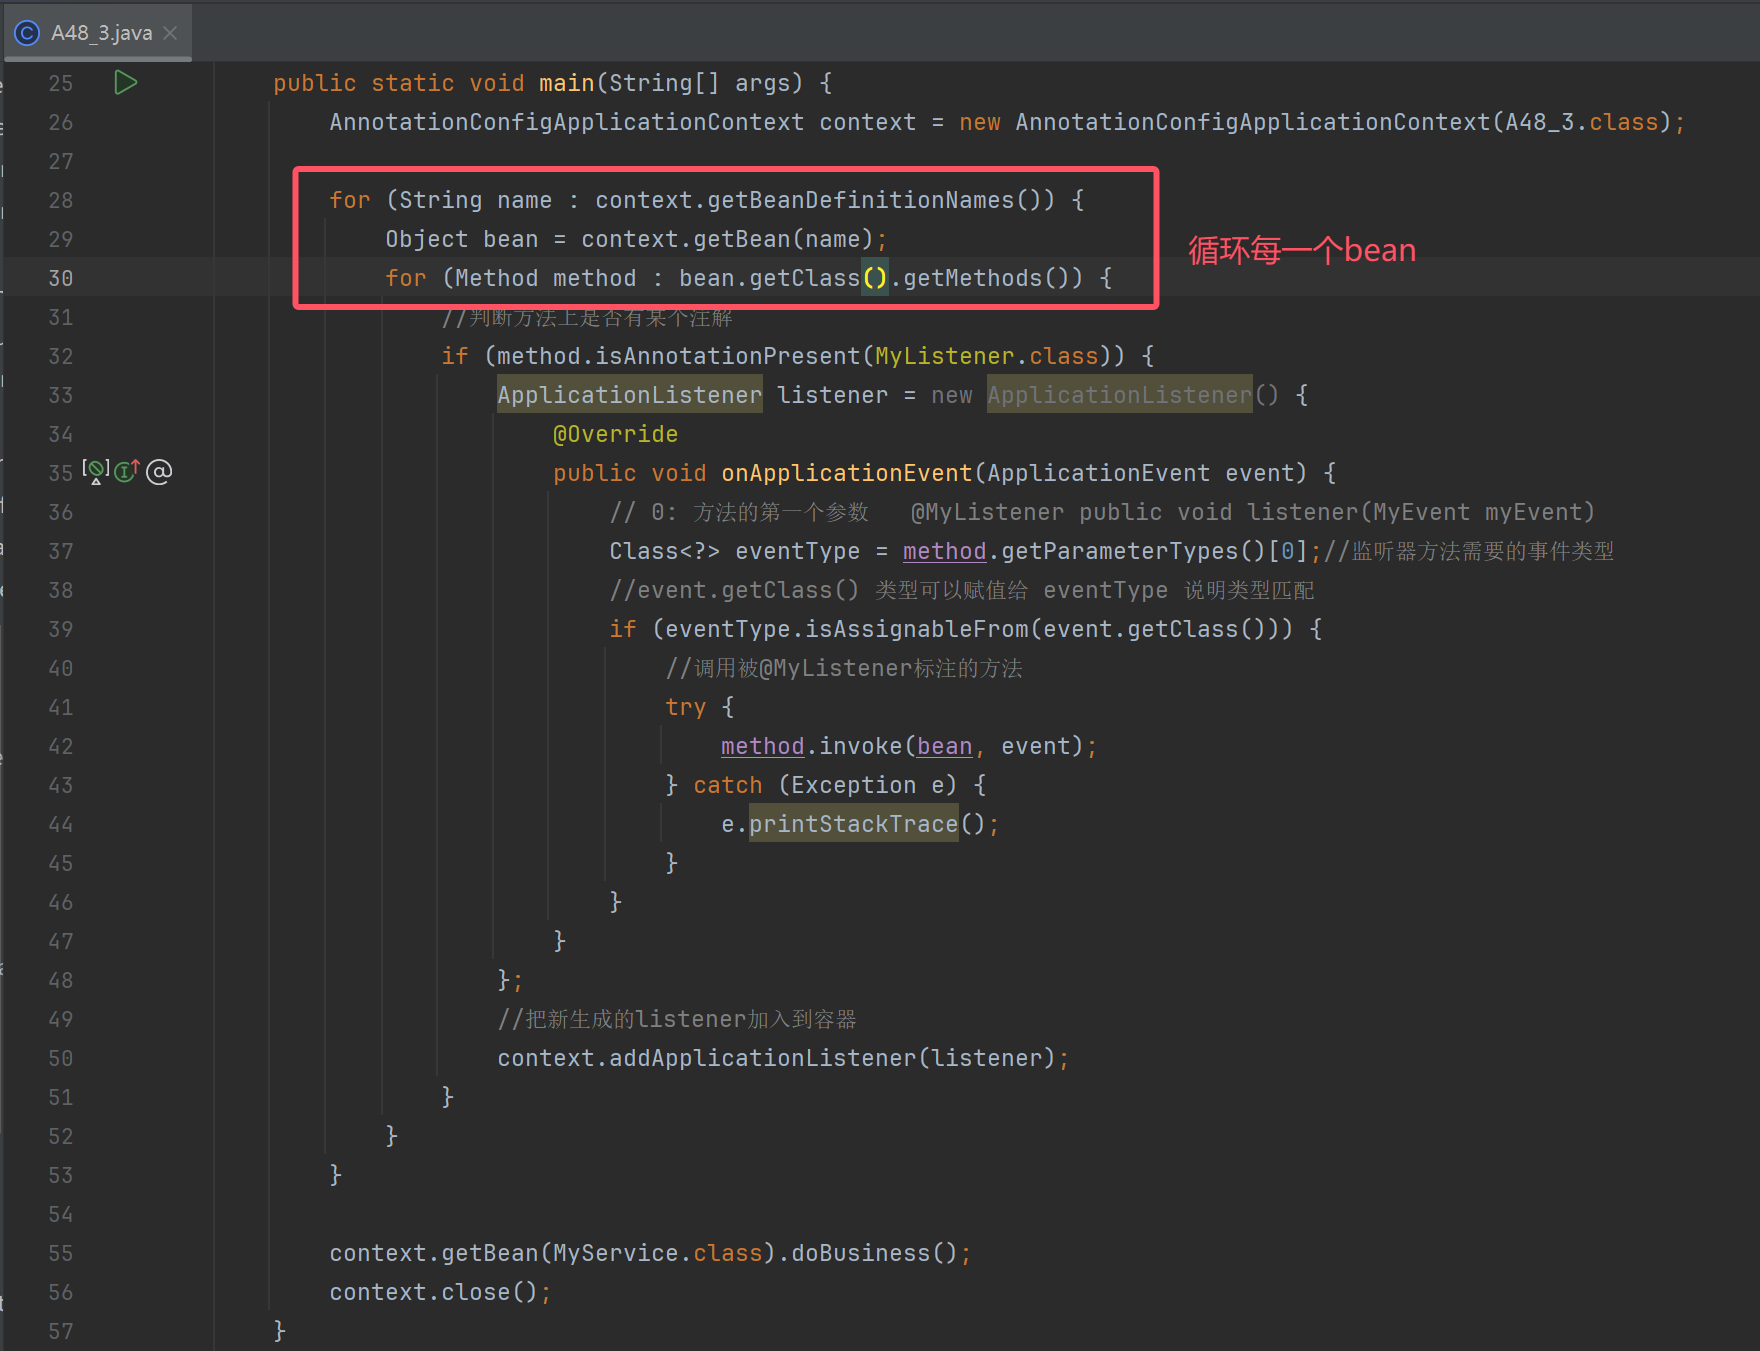
Task: Click 'try' keyword on line 41
Action: pyautogui.click(x=686, y=707)
